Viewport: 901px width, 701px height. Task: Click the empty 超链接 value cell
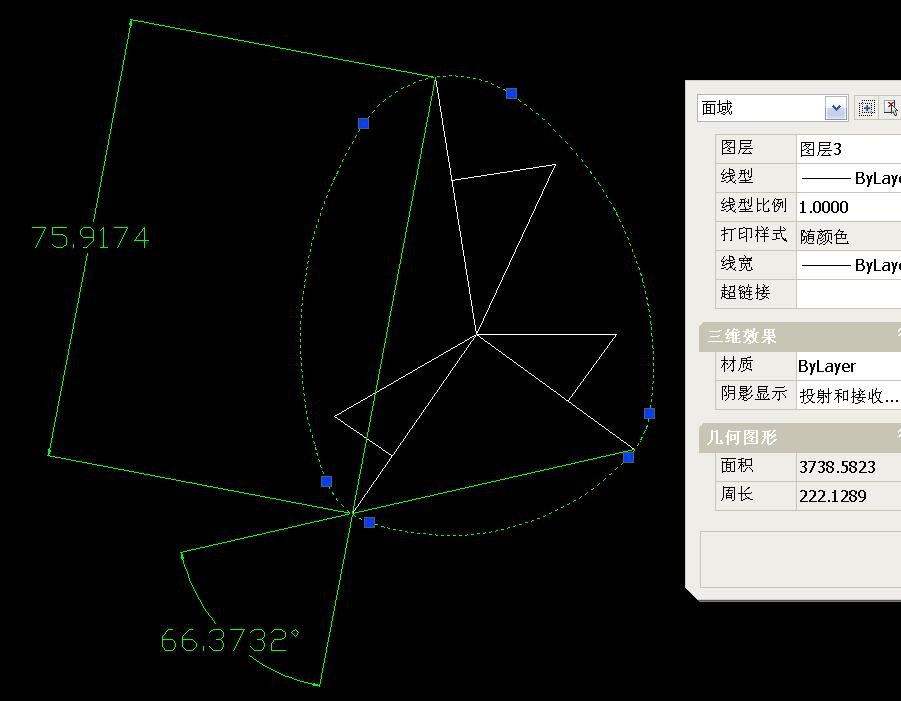coord(849,294)
